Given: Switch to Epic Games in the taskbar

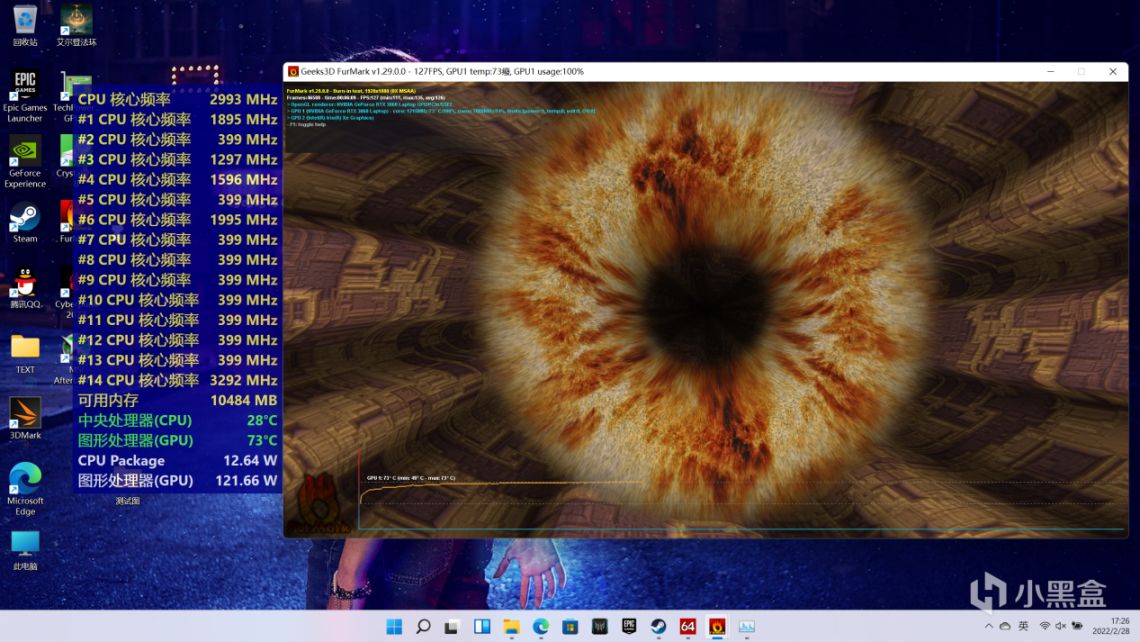Looking at the screenshot, I should [x=629, y=627].
